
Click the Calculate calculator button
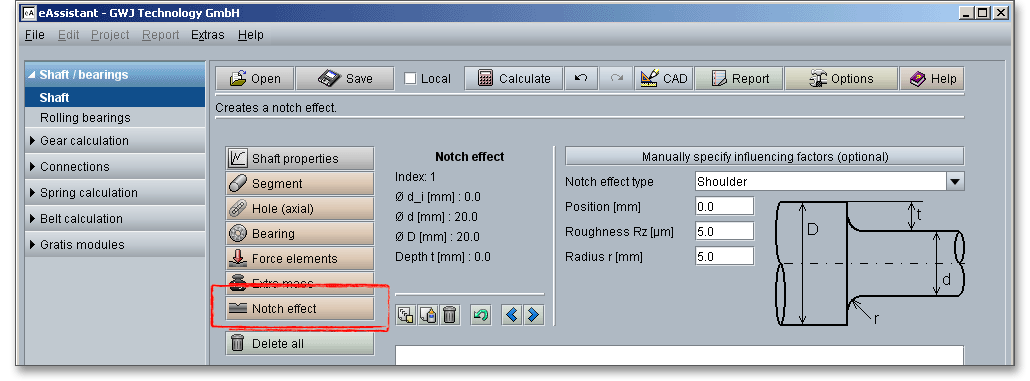[514, 78]
